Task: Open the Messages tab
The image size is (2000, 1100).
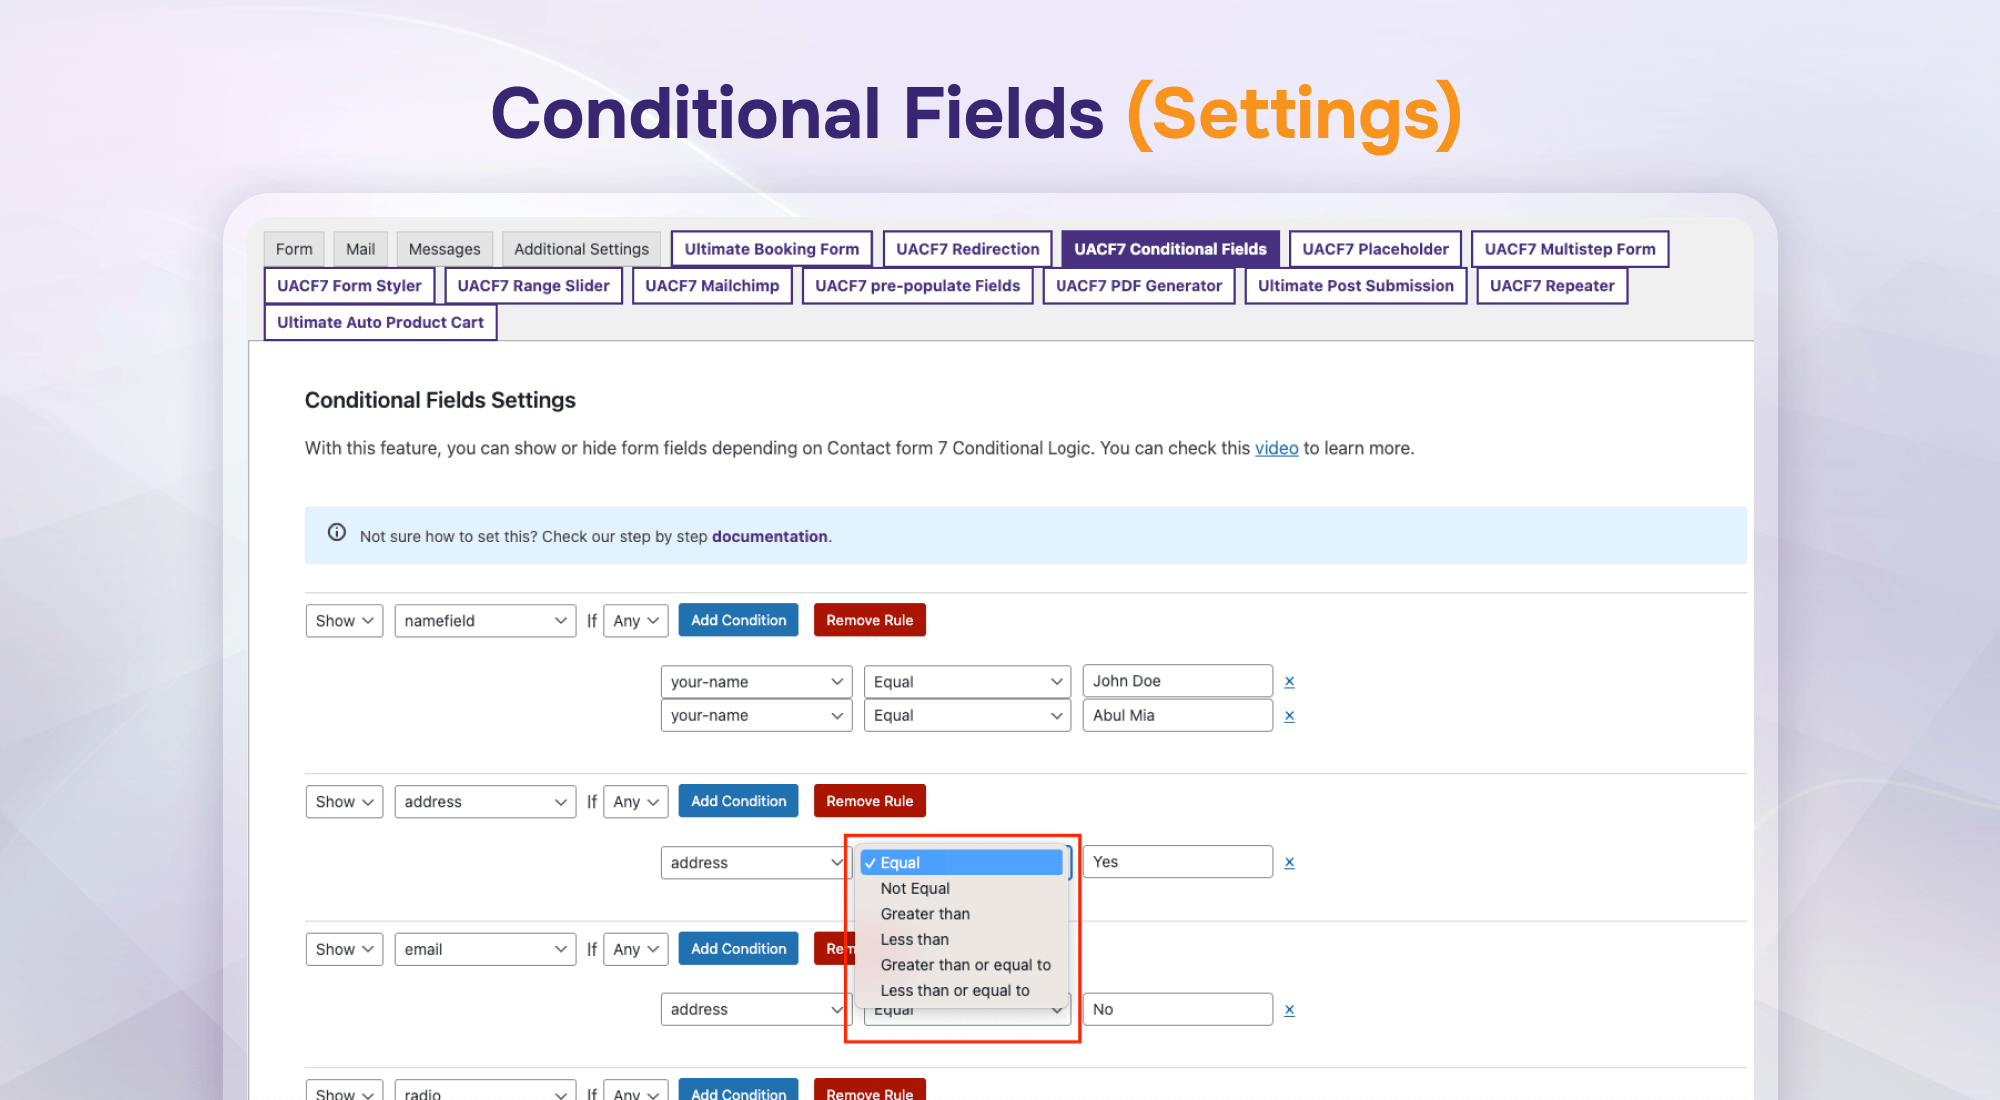Action: (444, 249)
